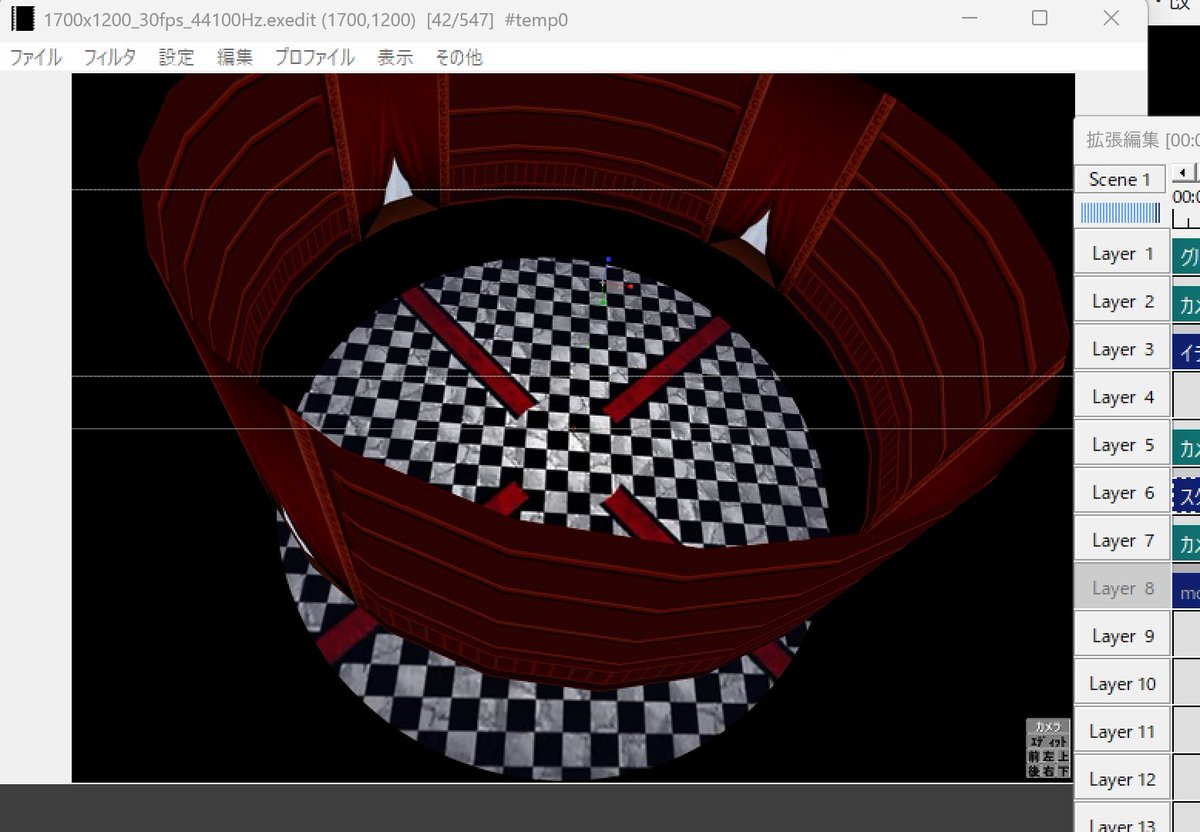The width and height of the screenshot is (1200, 832).
Task: Click the Layer 10 button
Action: [x=1122, y=684]
